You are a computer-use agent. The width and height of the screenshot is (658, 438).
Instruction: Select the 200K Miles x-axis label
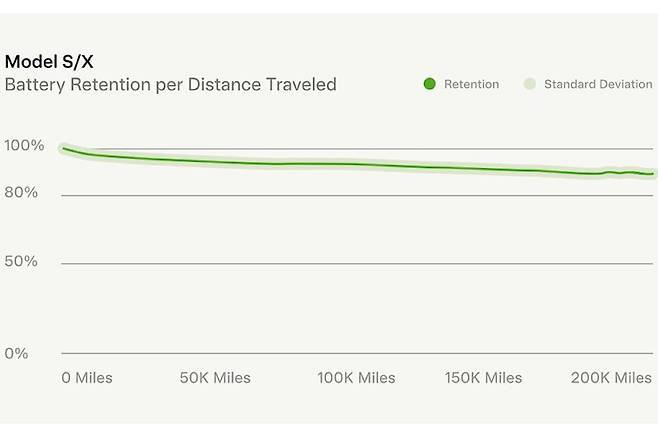click(612, 378)
